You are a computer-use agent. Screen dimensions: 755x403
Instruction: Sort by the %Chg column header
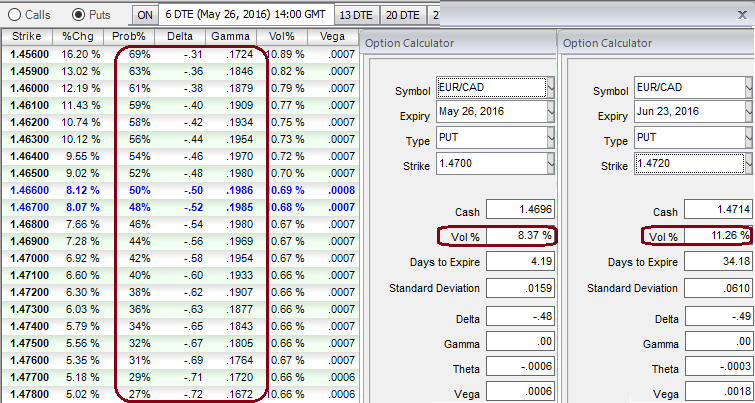coord(78,37)
